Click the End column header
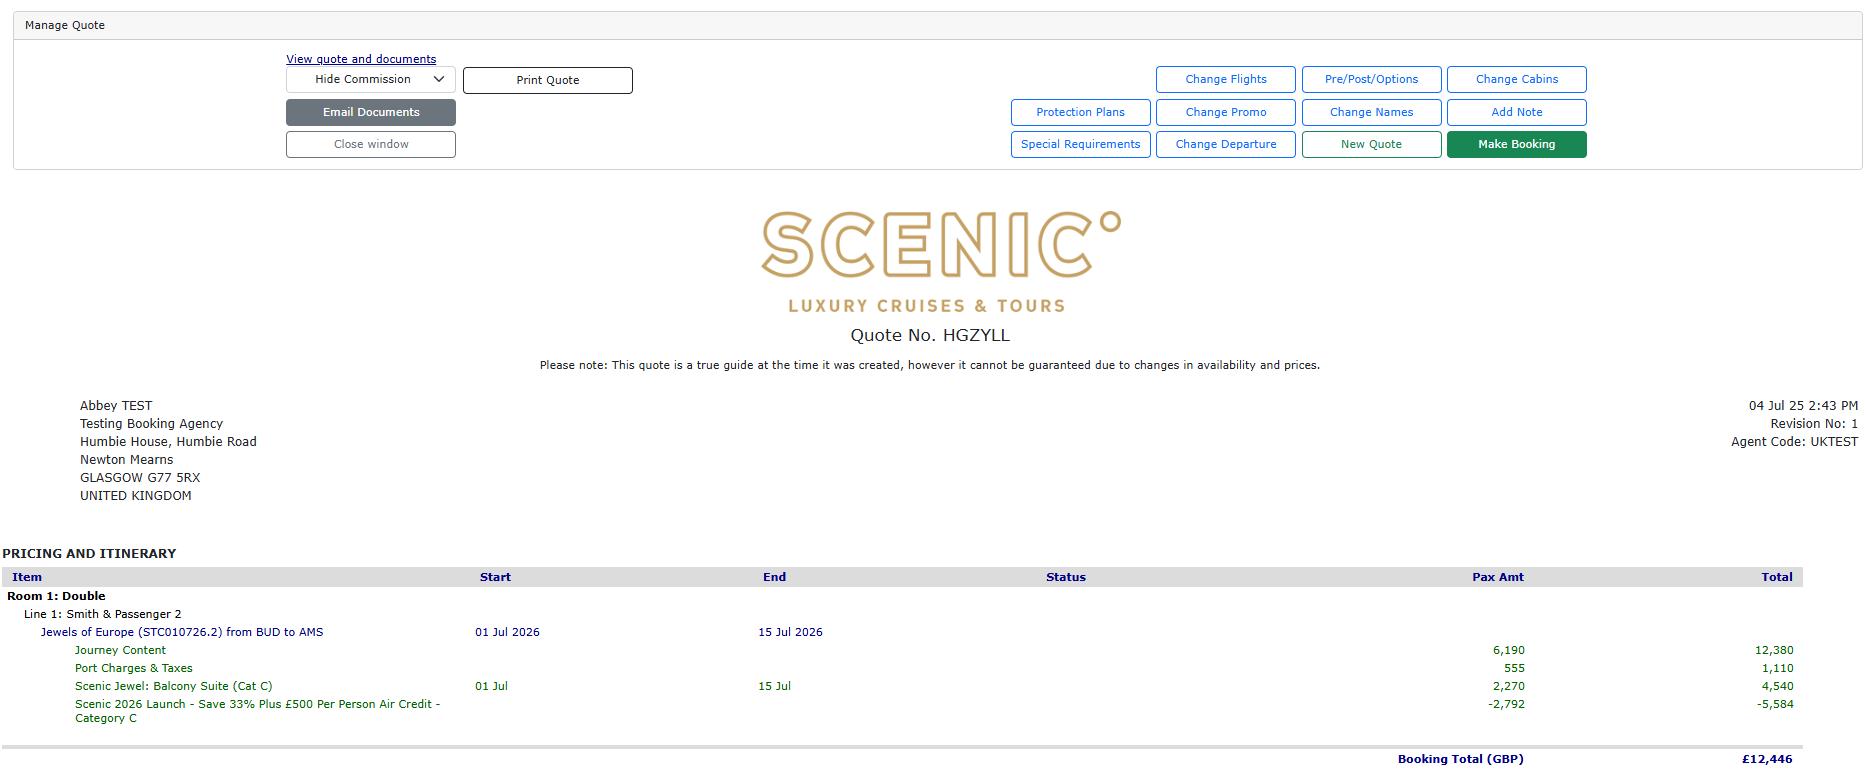Image resolution: width=1866 pixels, height=781 pixels. click(x=775, y=577)
